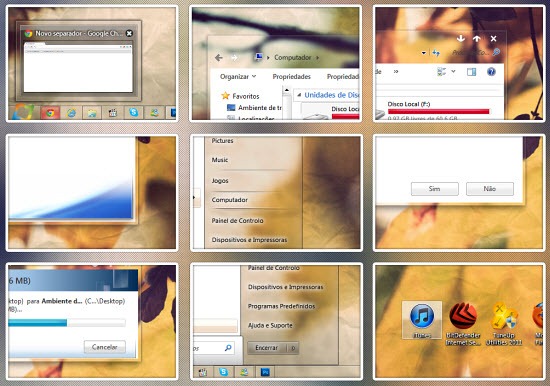Select the Disco Local (F:) drive label
The image size is (550, 386).
(x=409, y=104)
